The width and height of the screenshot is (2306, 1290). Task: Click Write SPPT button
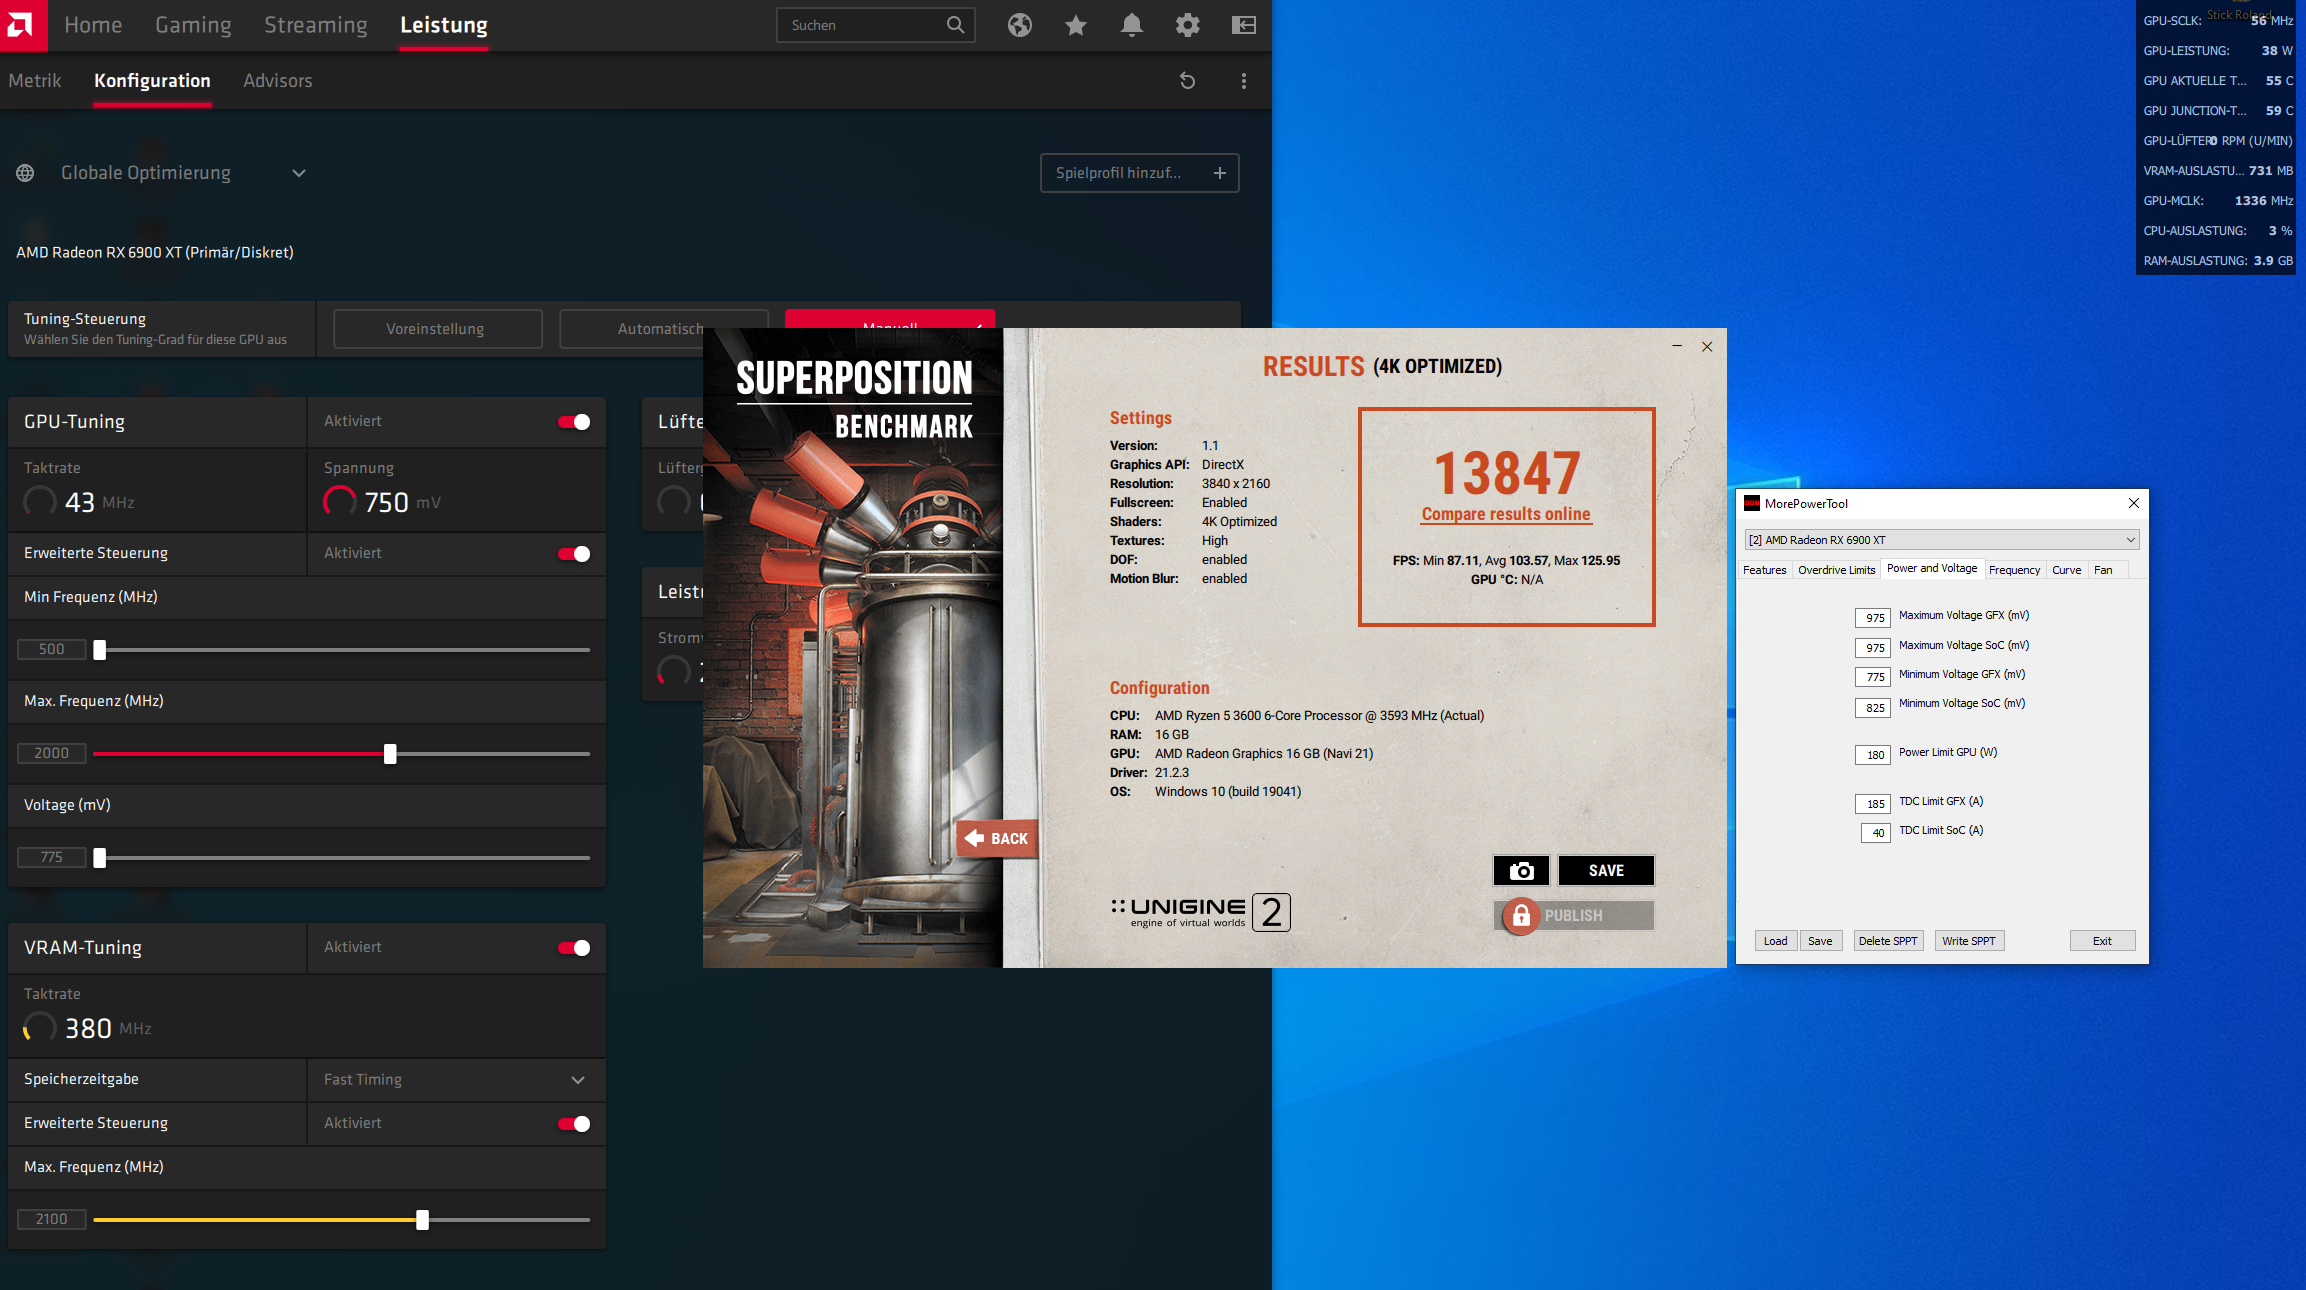click(1968, 941)
